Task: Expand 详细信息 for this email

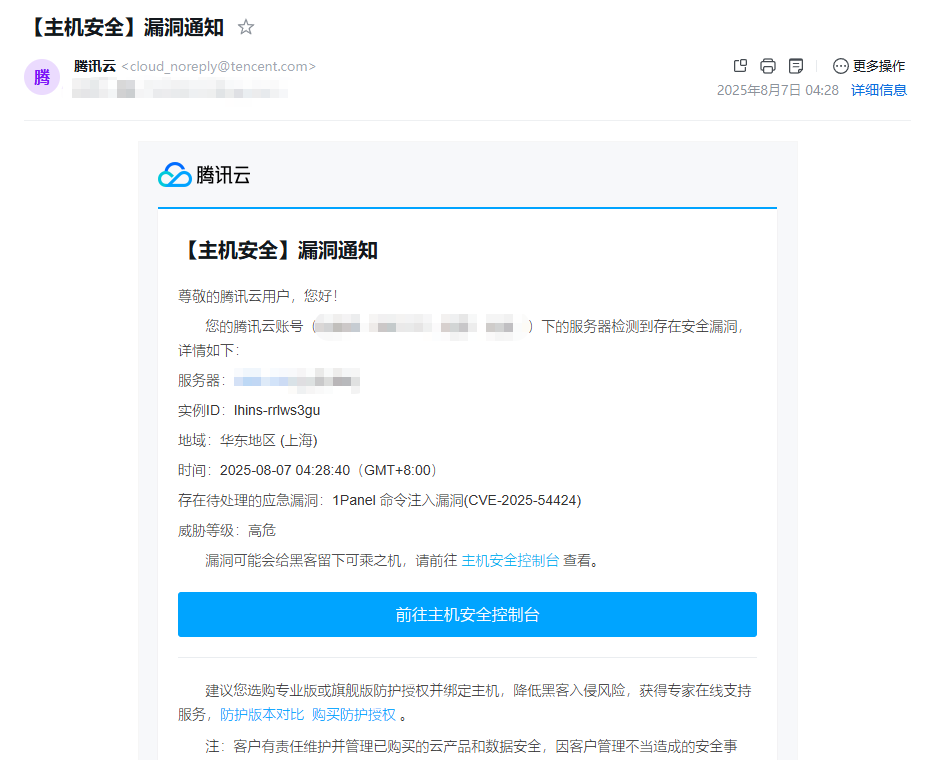Action: click(878, 90)
